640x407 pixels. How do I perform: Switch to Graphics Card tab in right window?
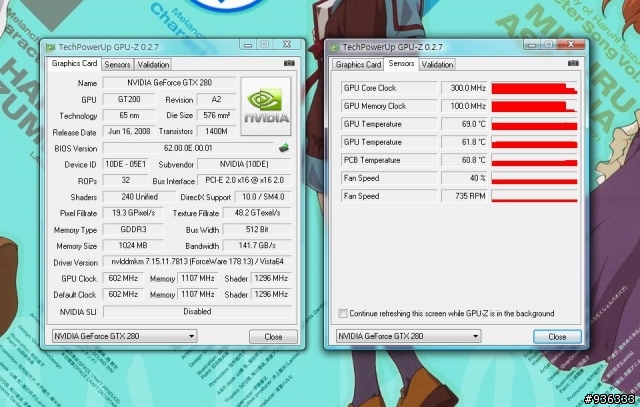point(358,64)
